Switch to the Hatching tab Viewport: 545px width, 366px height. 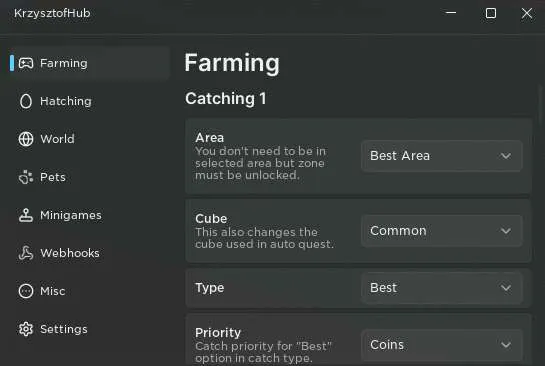(x=66, y=101)
